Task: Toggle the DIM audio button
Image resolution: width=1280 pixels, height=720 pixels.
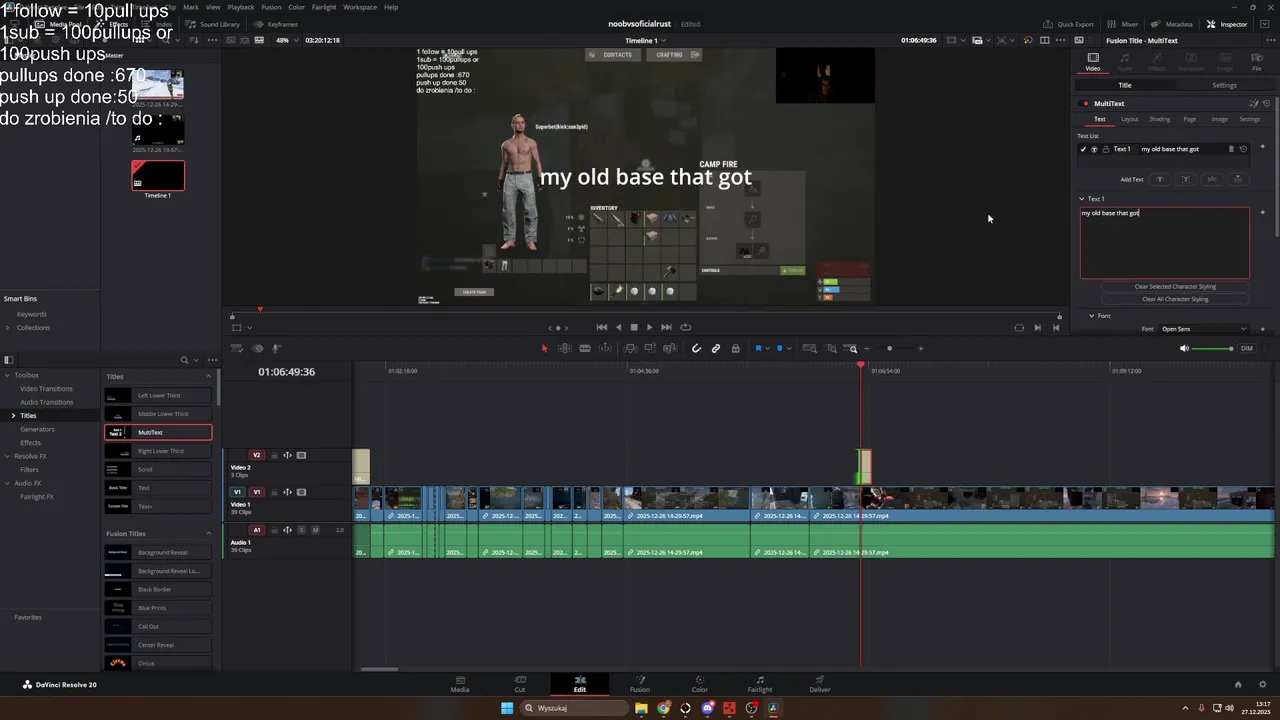Action: tap(1247, 348)
